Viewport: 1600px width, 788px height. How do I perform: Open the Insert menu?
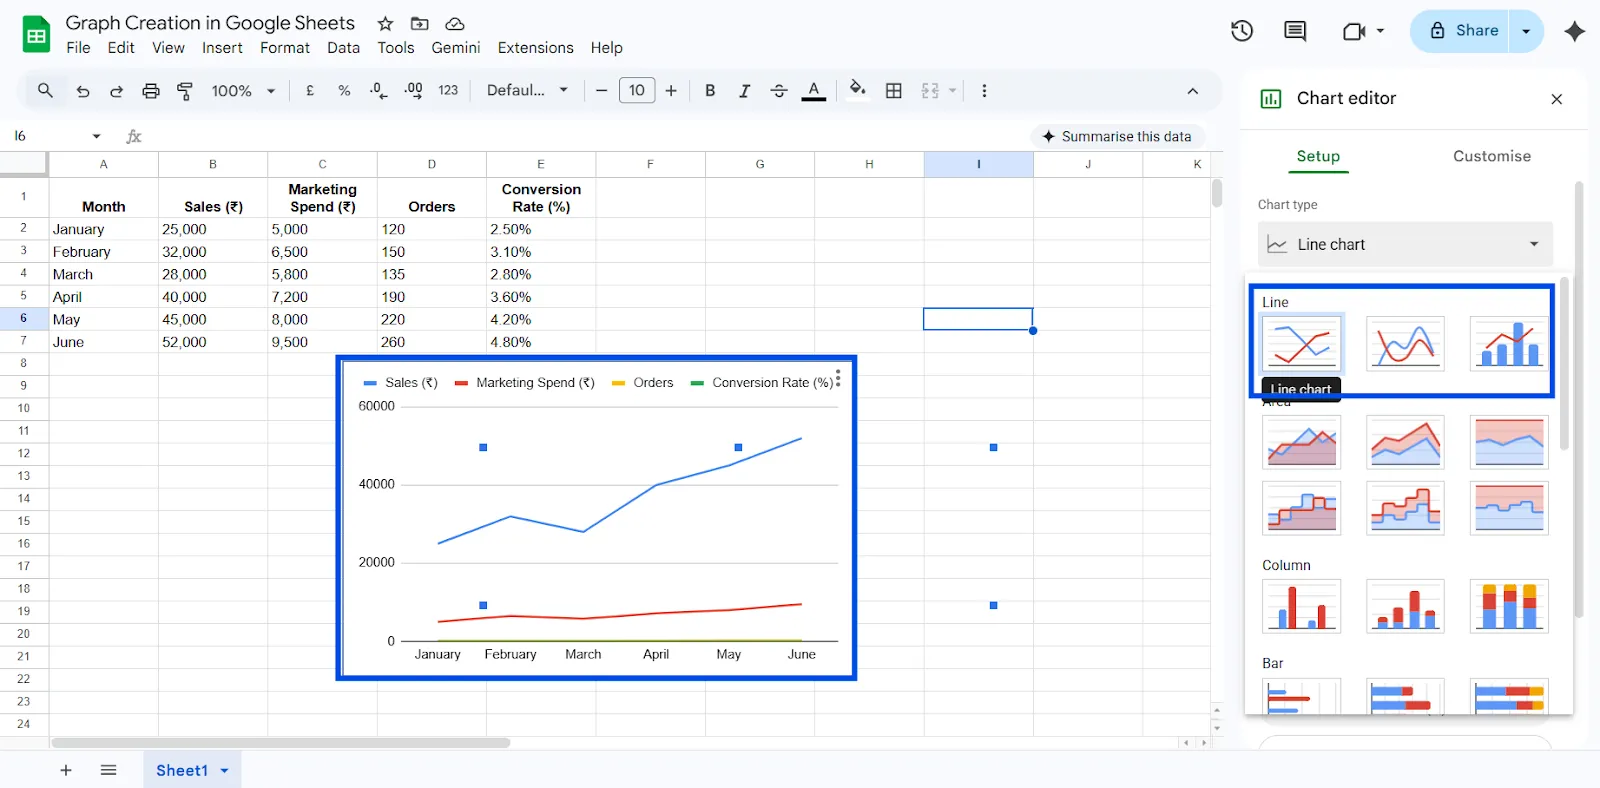point(222,48)
